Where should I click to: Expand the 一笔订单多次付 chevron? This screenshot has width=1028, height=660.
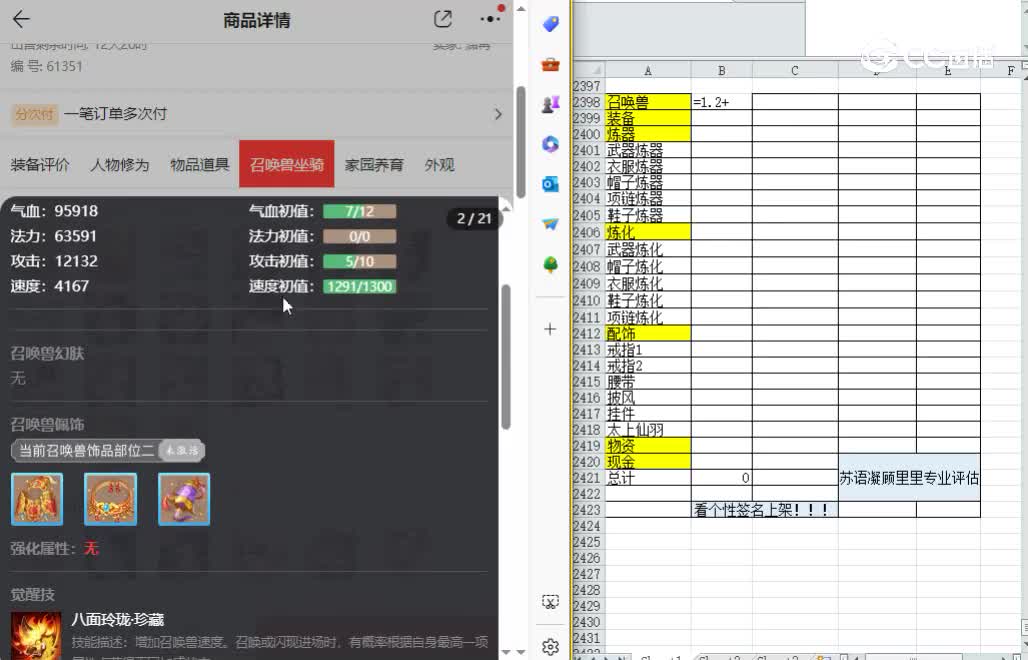[499, 114]
